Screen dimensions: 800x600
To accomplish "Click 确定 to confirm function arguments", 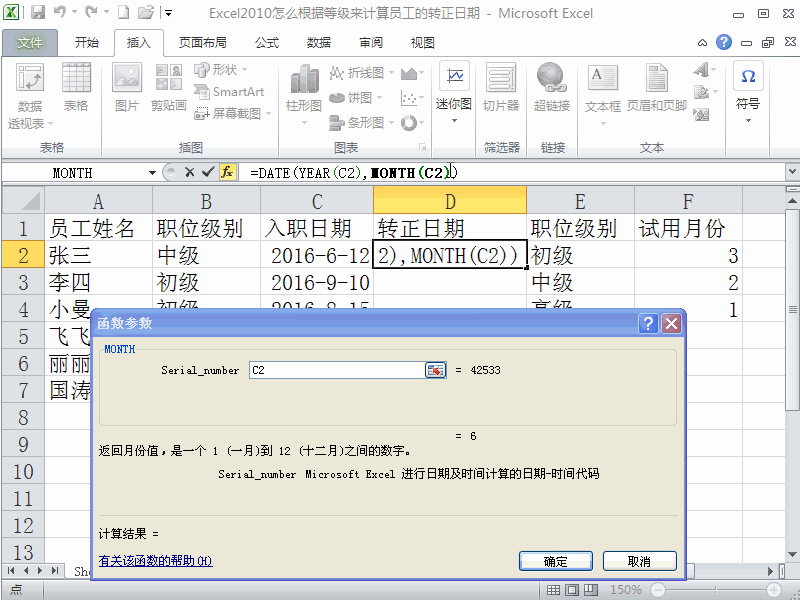I will click(556, 561).
